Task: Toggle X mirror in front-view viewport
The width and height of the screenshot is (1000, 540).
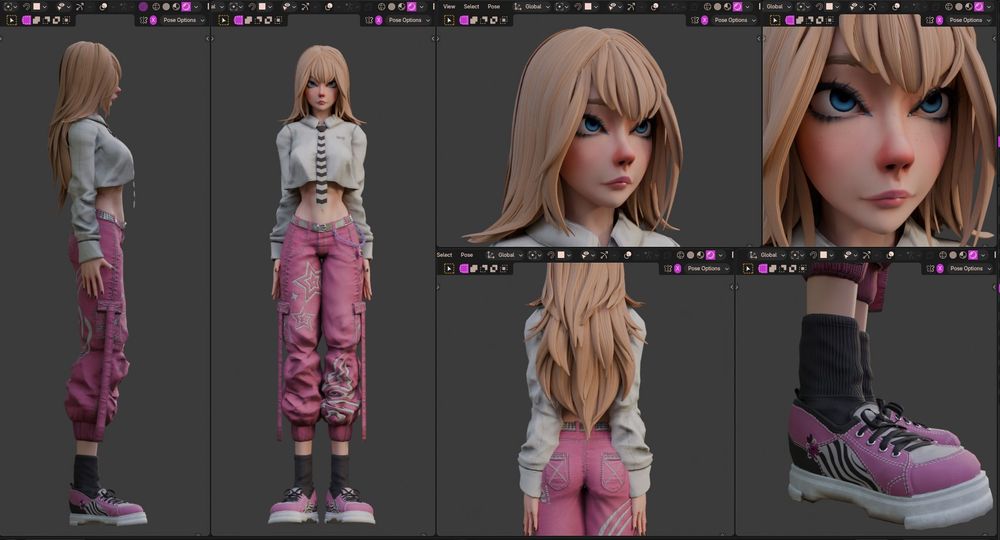Action: point(378,20)
